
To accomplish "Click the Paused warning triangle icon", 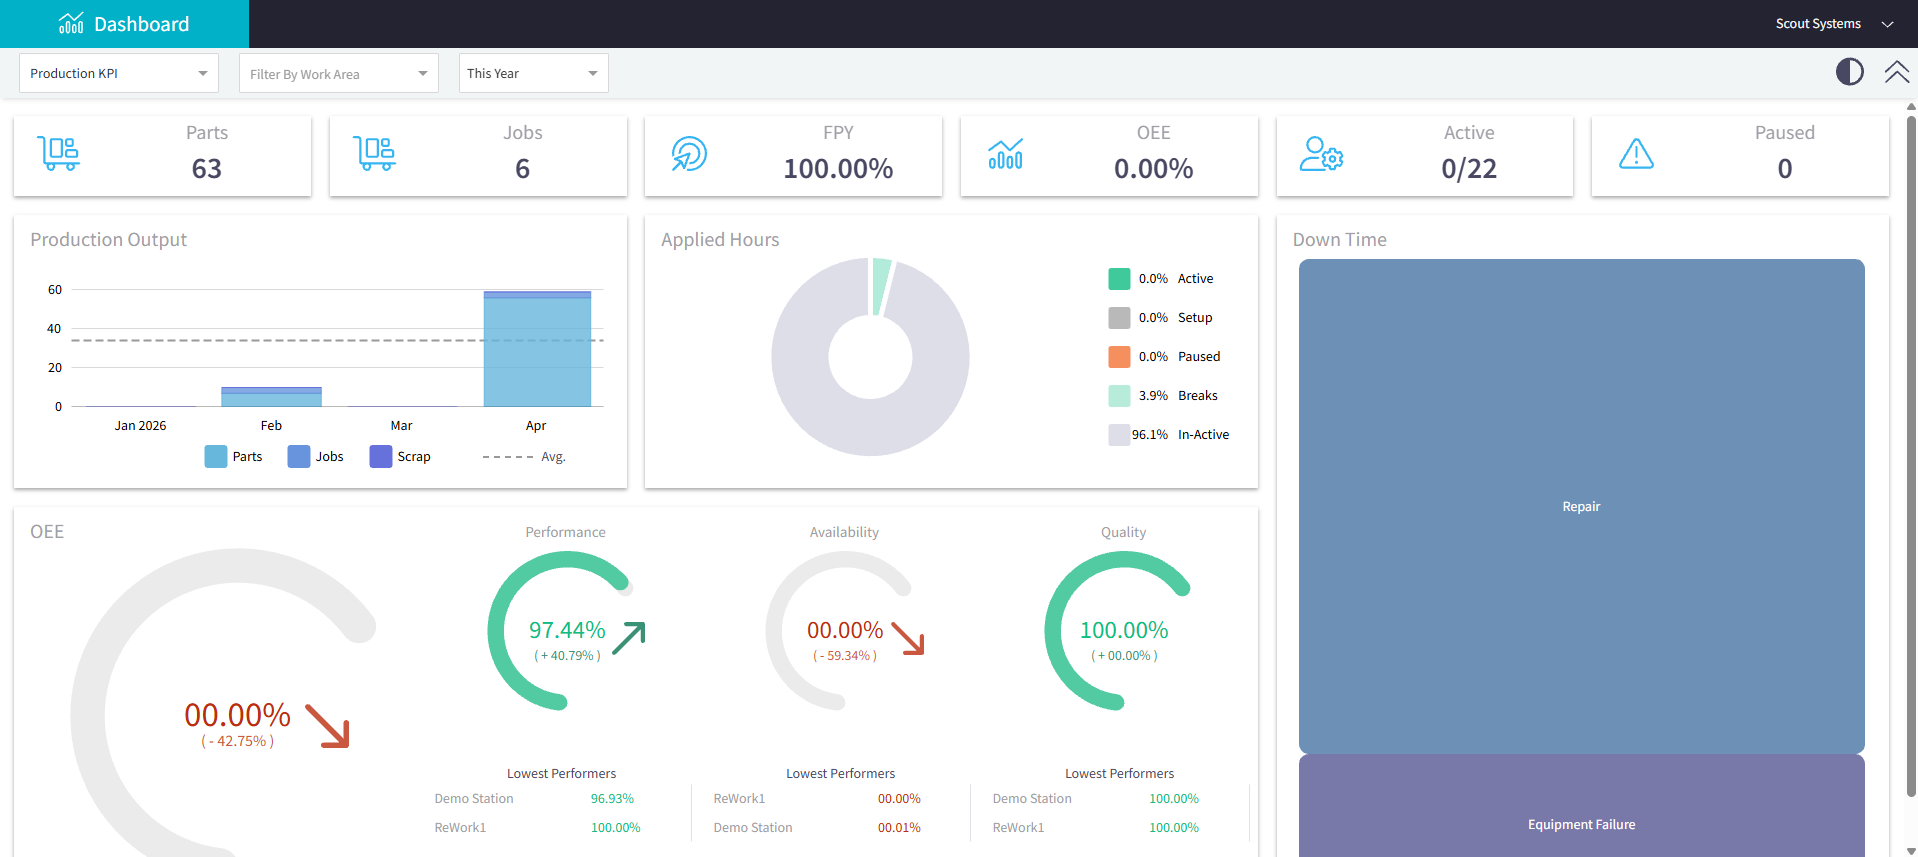I will [1636, 153].
